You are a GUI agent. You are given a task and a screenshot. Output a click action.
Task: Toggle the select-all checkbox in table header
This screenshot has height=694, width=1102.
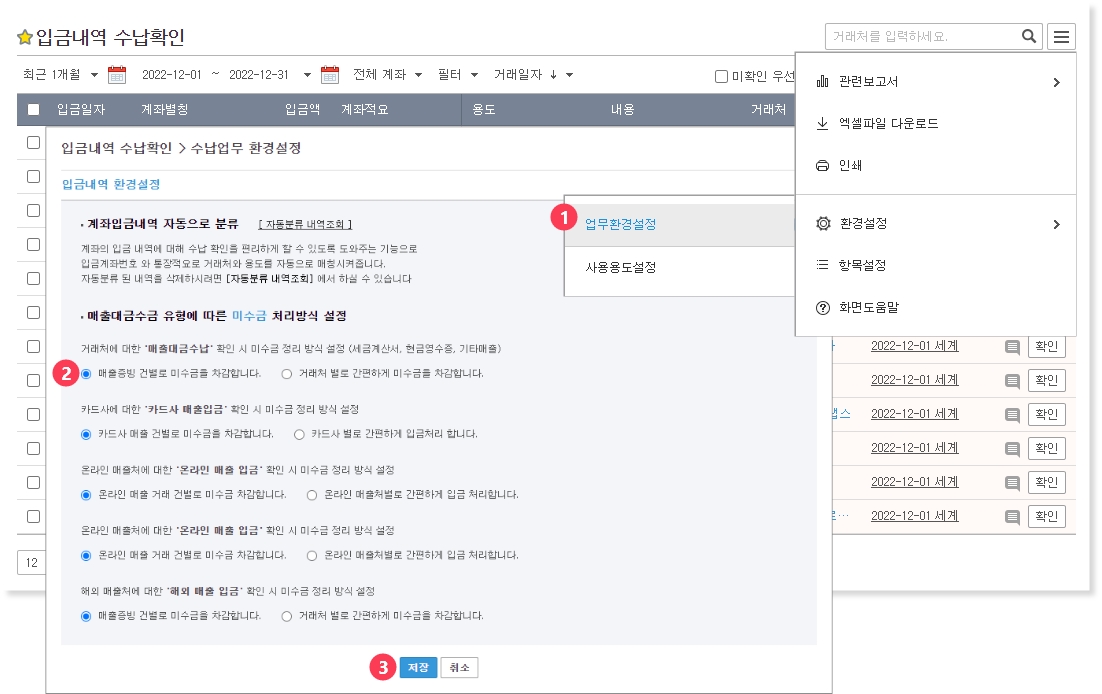pos(33,109)
